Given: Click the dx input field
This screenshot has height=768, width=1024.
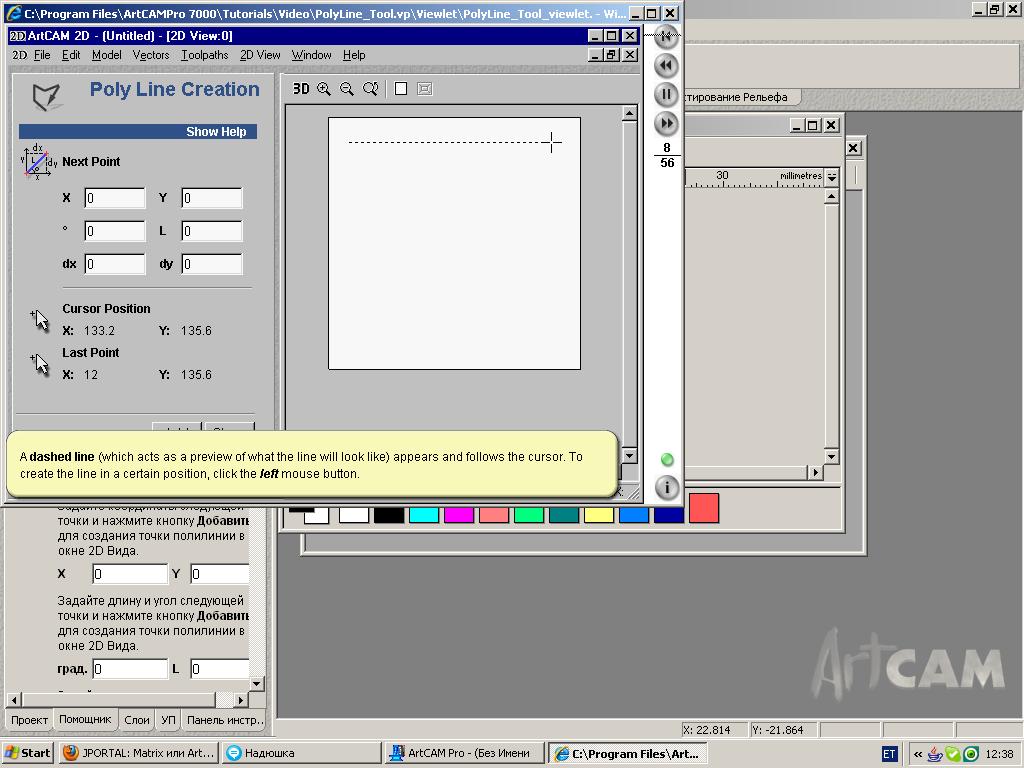Looking at the screenshot, I should point(115,264).
